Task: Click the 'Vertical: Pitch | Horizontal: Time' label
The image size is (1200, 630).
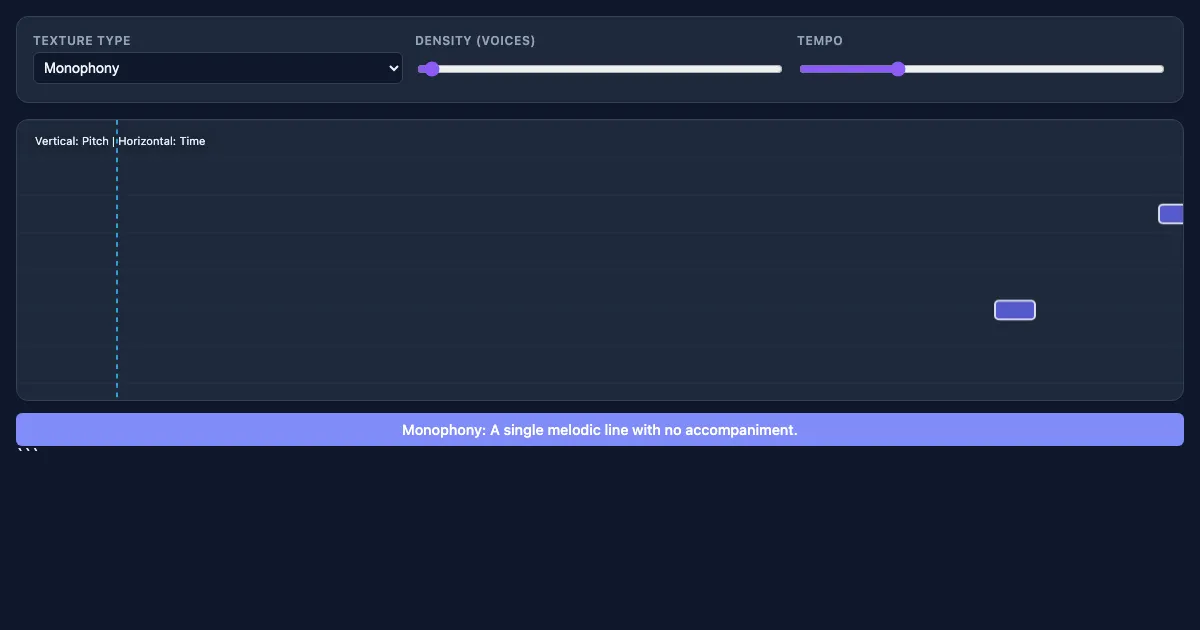Action: [x=120, y=141]
